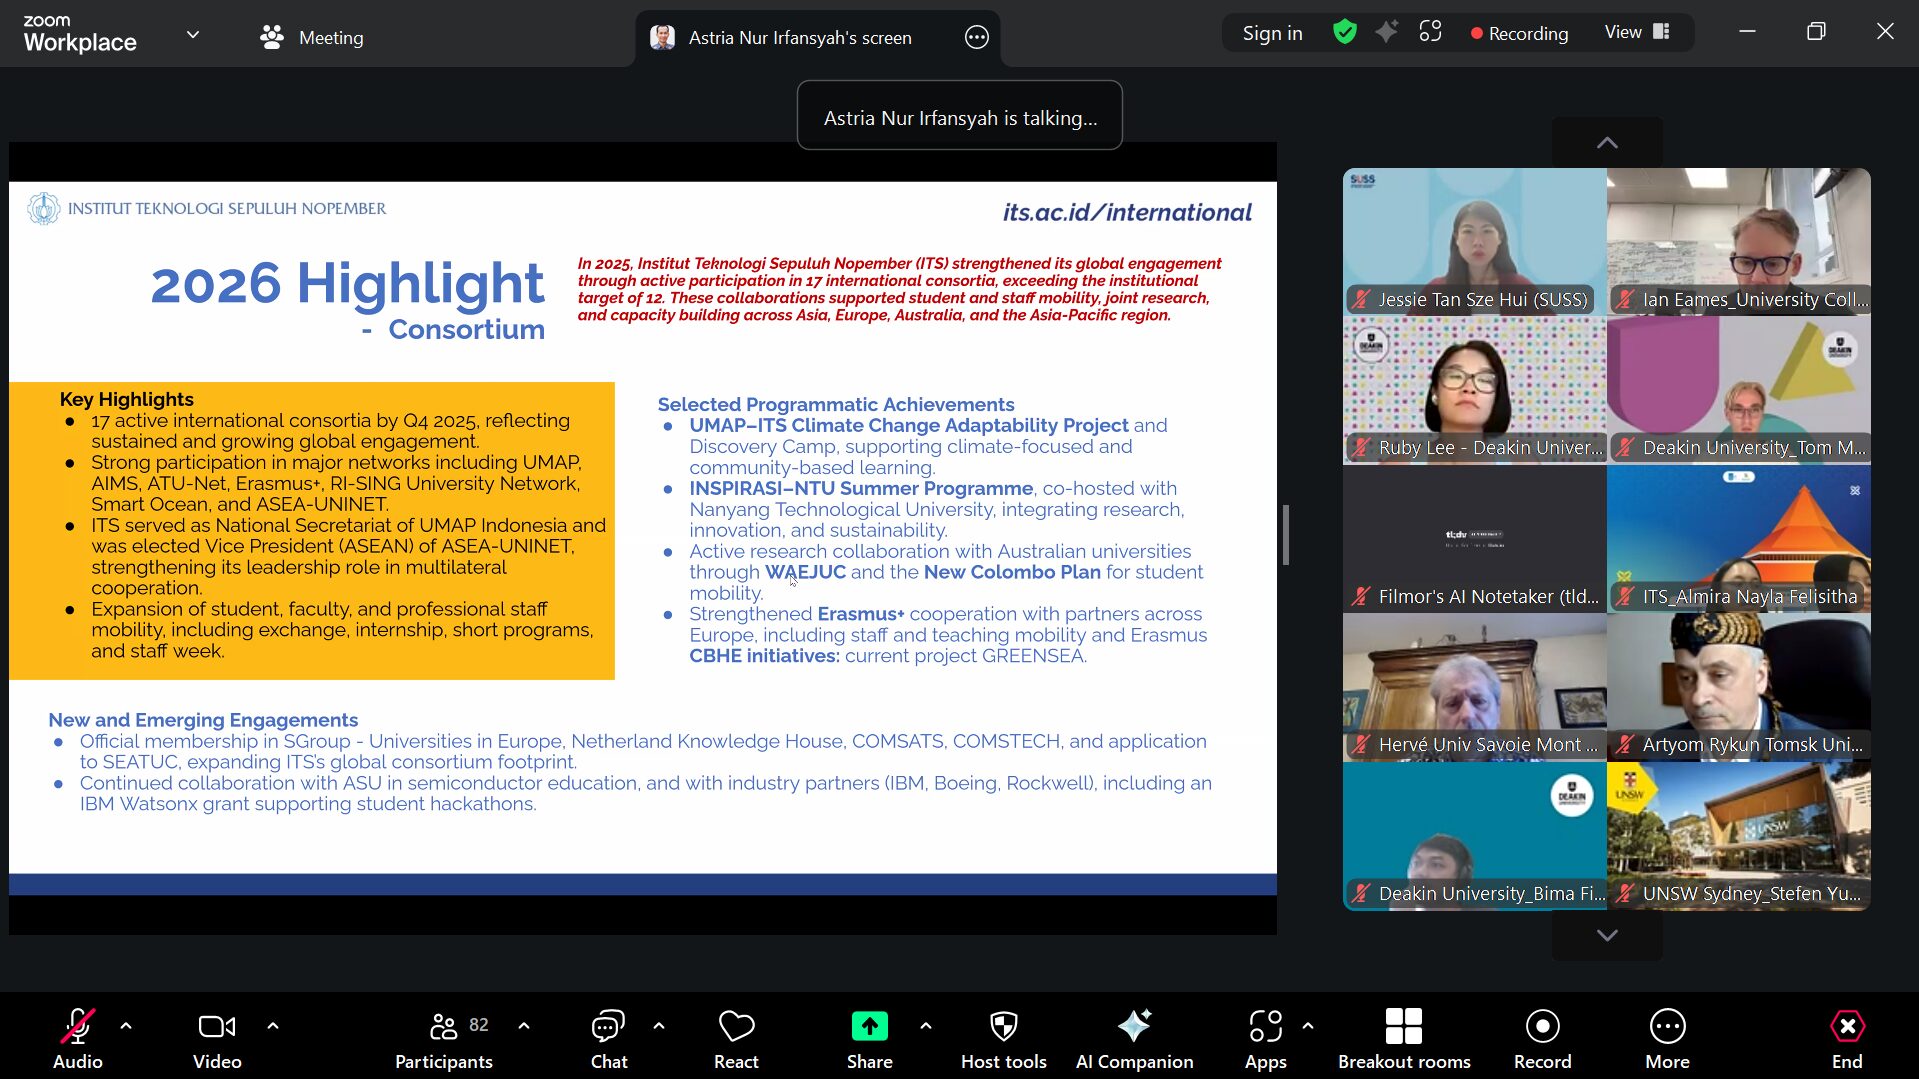
Task: Open Host tools shield icon
Action: [1003, 1038]
